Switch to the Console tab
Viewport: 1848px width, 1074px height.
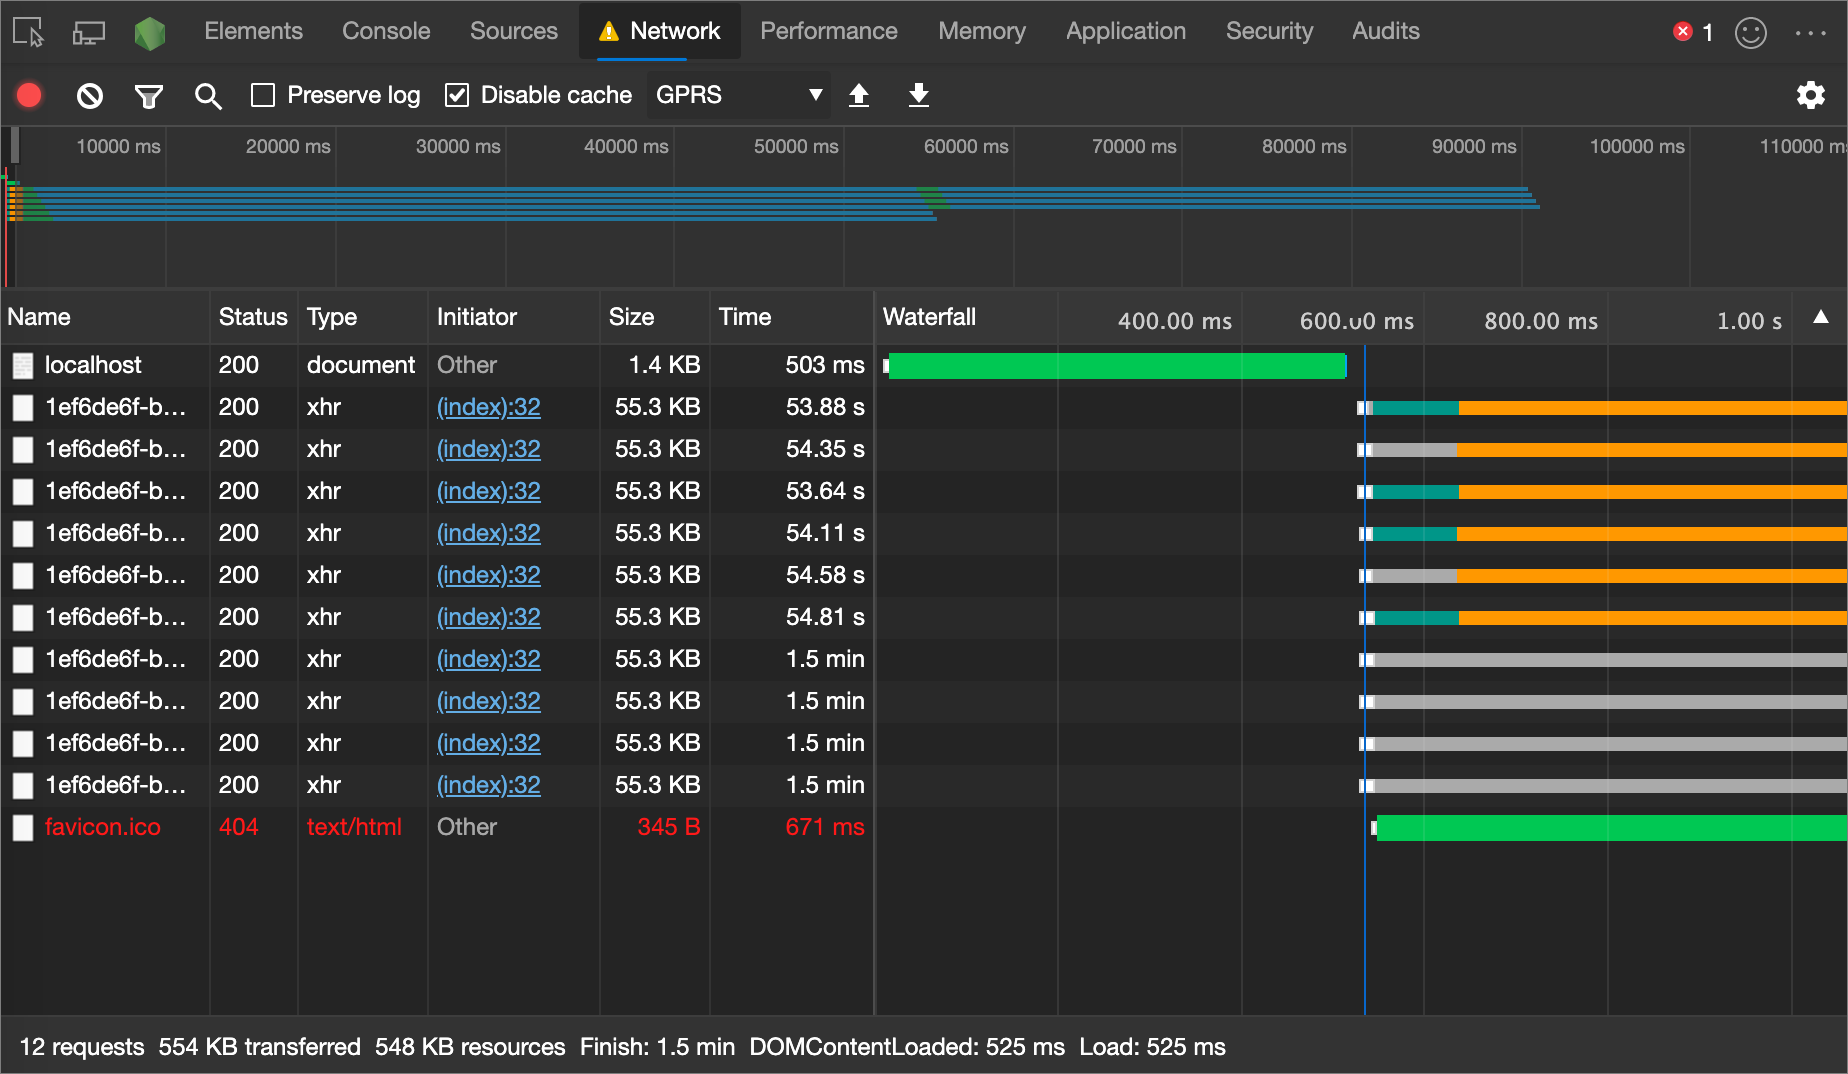pyautogui.click(x=385, y=31)
